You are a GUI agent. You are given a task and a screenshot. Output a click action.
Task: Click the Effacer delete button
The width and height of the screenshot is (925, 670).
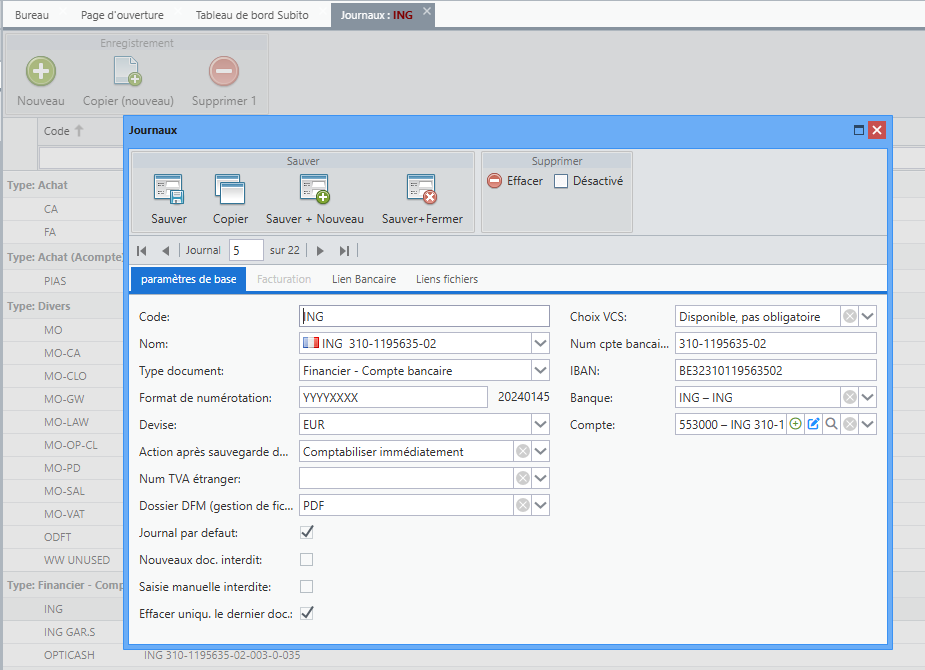515,181
